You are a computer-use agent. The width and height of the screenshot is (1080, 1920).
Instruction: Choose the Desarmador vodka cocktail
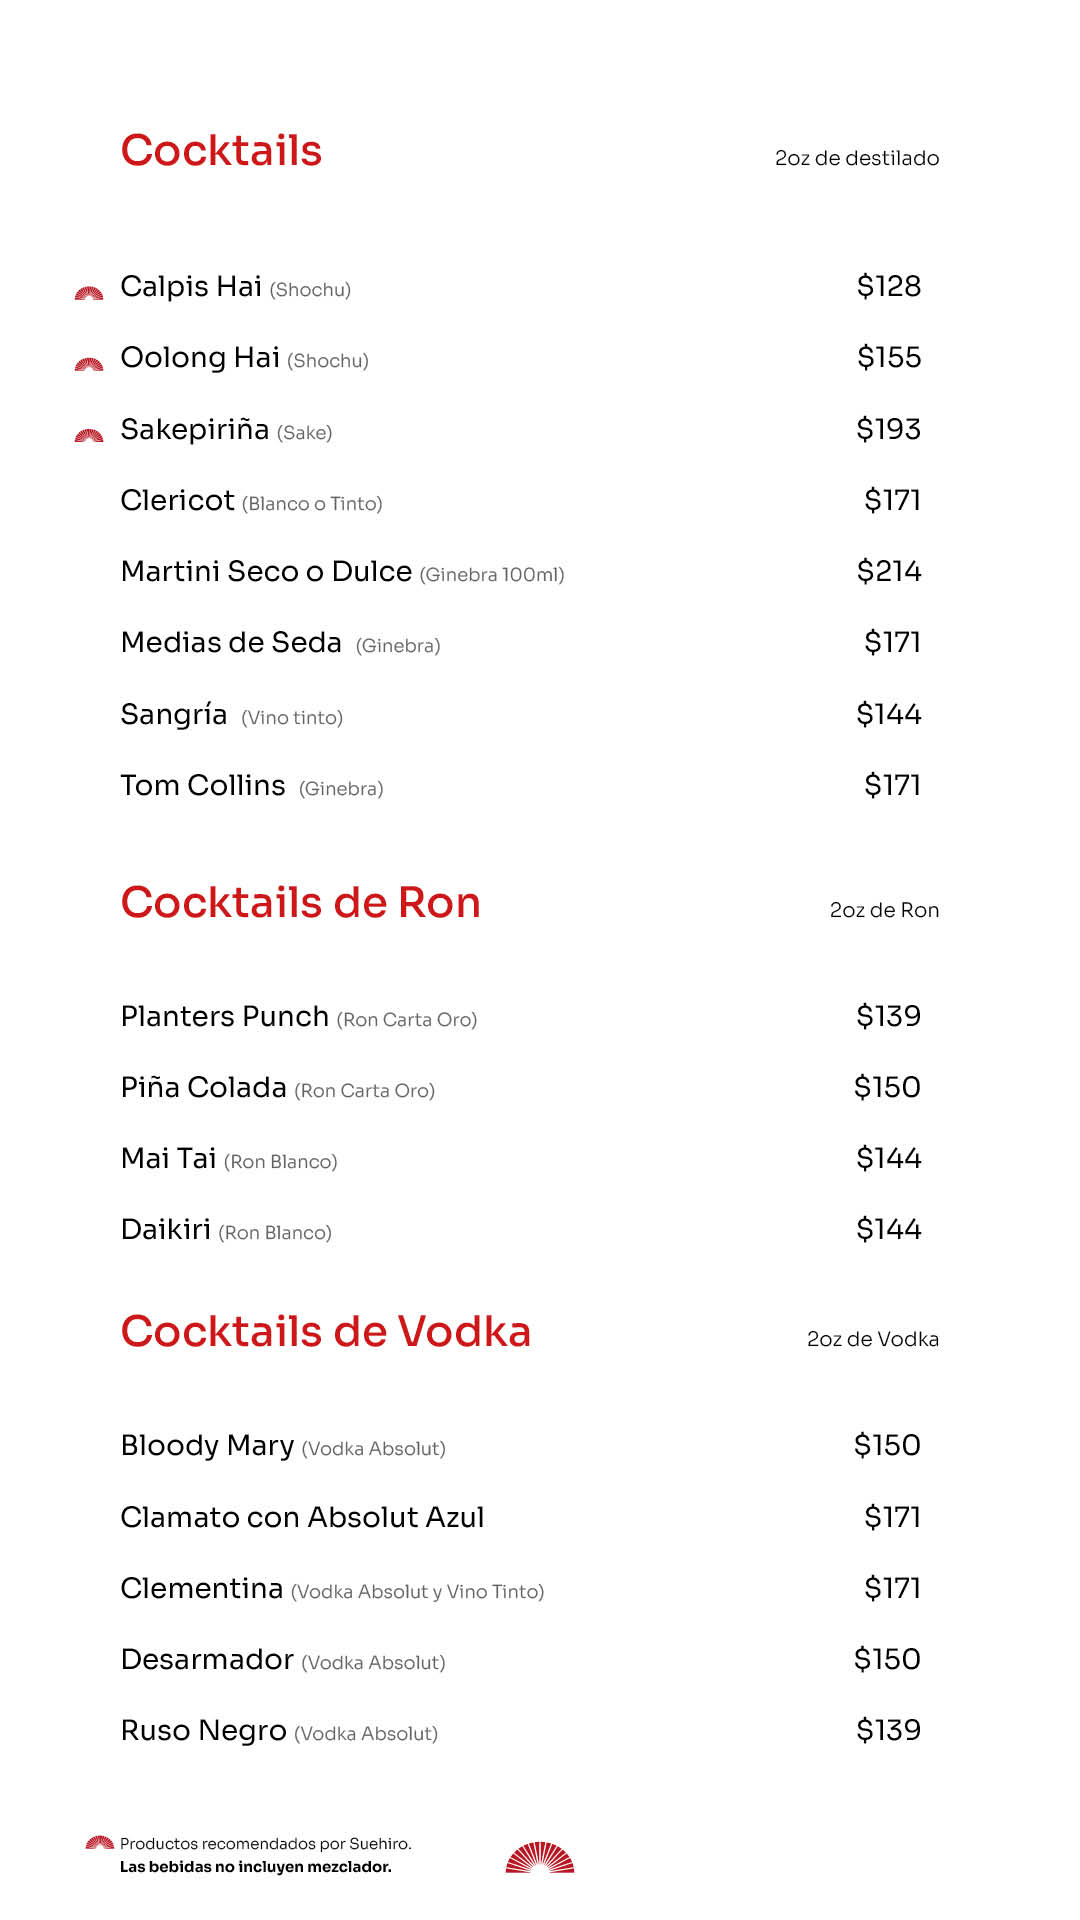tap(207, 1660)
